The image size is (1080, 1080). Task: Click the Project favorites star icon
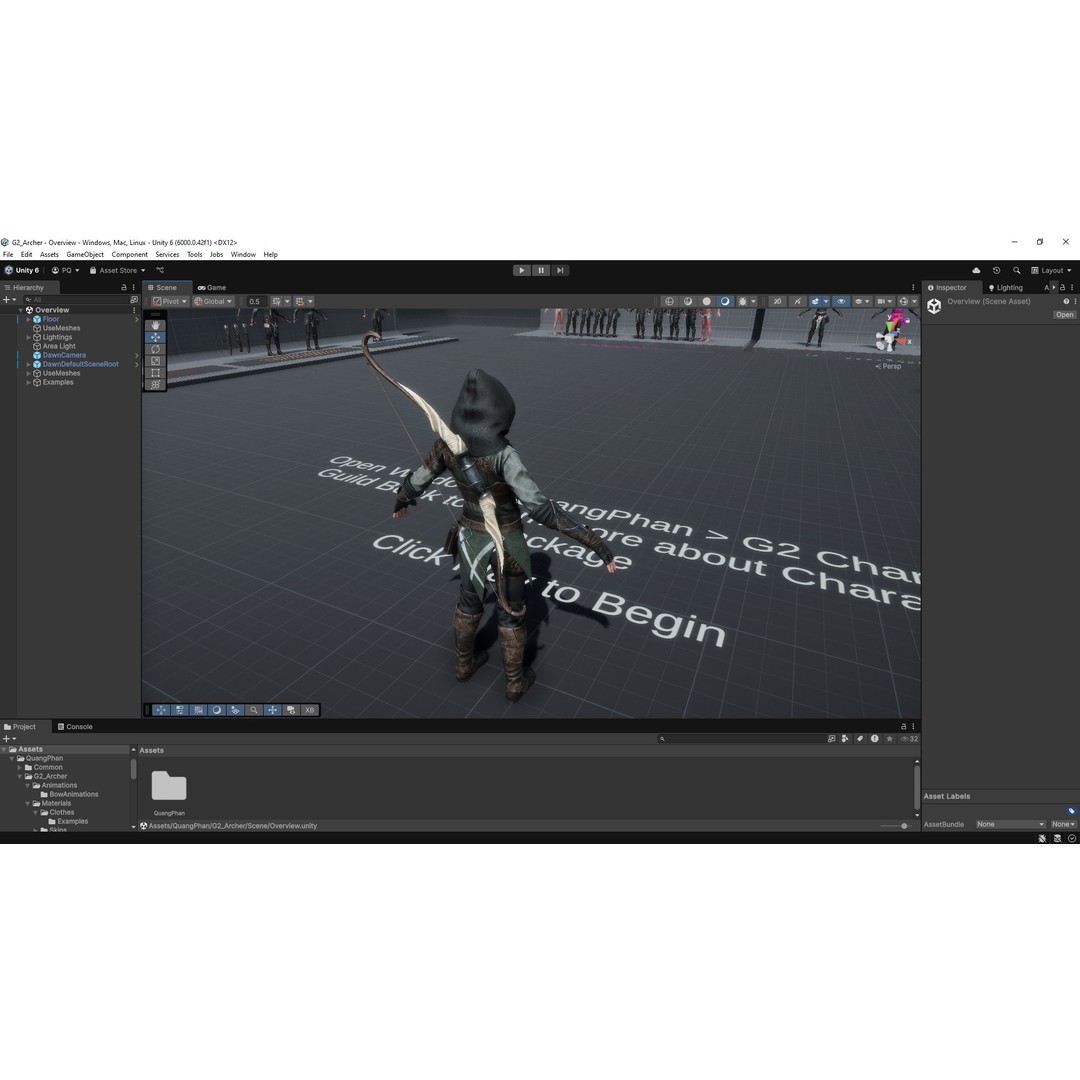pyautogui.click(x=889, y=738)
